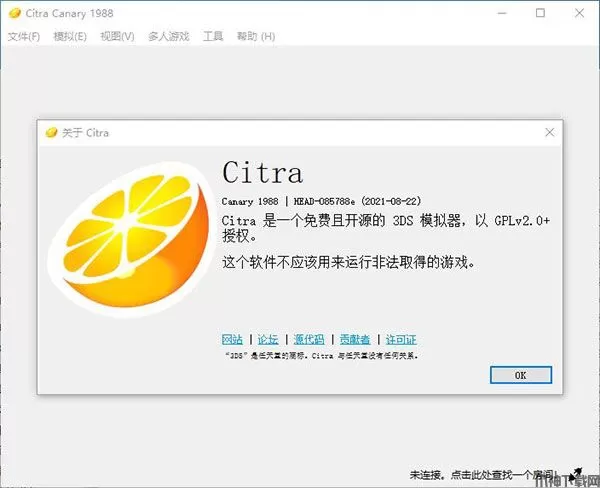Viewport: 600px width, 488px height.
Task: Maximize the Citra Canary window
Action: pos(540,13)
